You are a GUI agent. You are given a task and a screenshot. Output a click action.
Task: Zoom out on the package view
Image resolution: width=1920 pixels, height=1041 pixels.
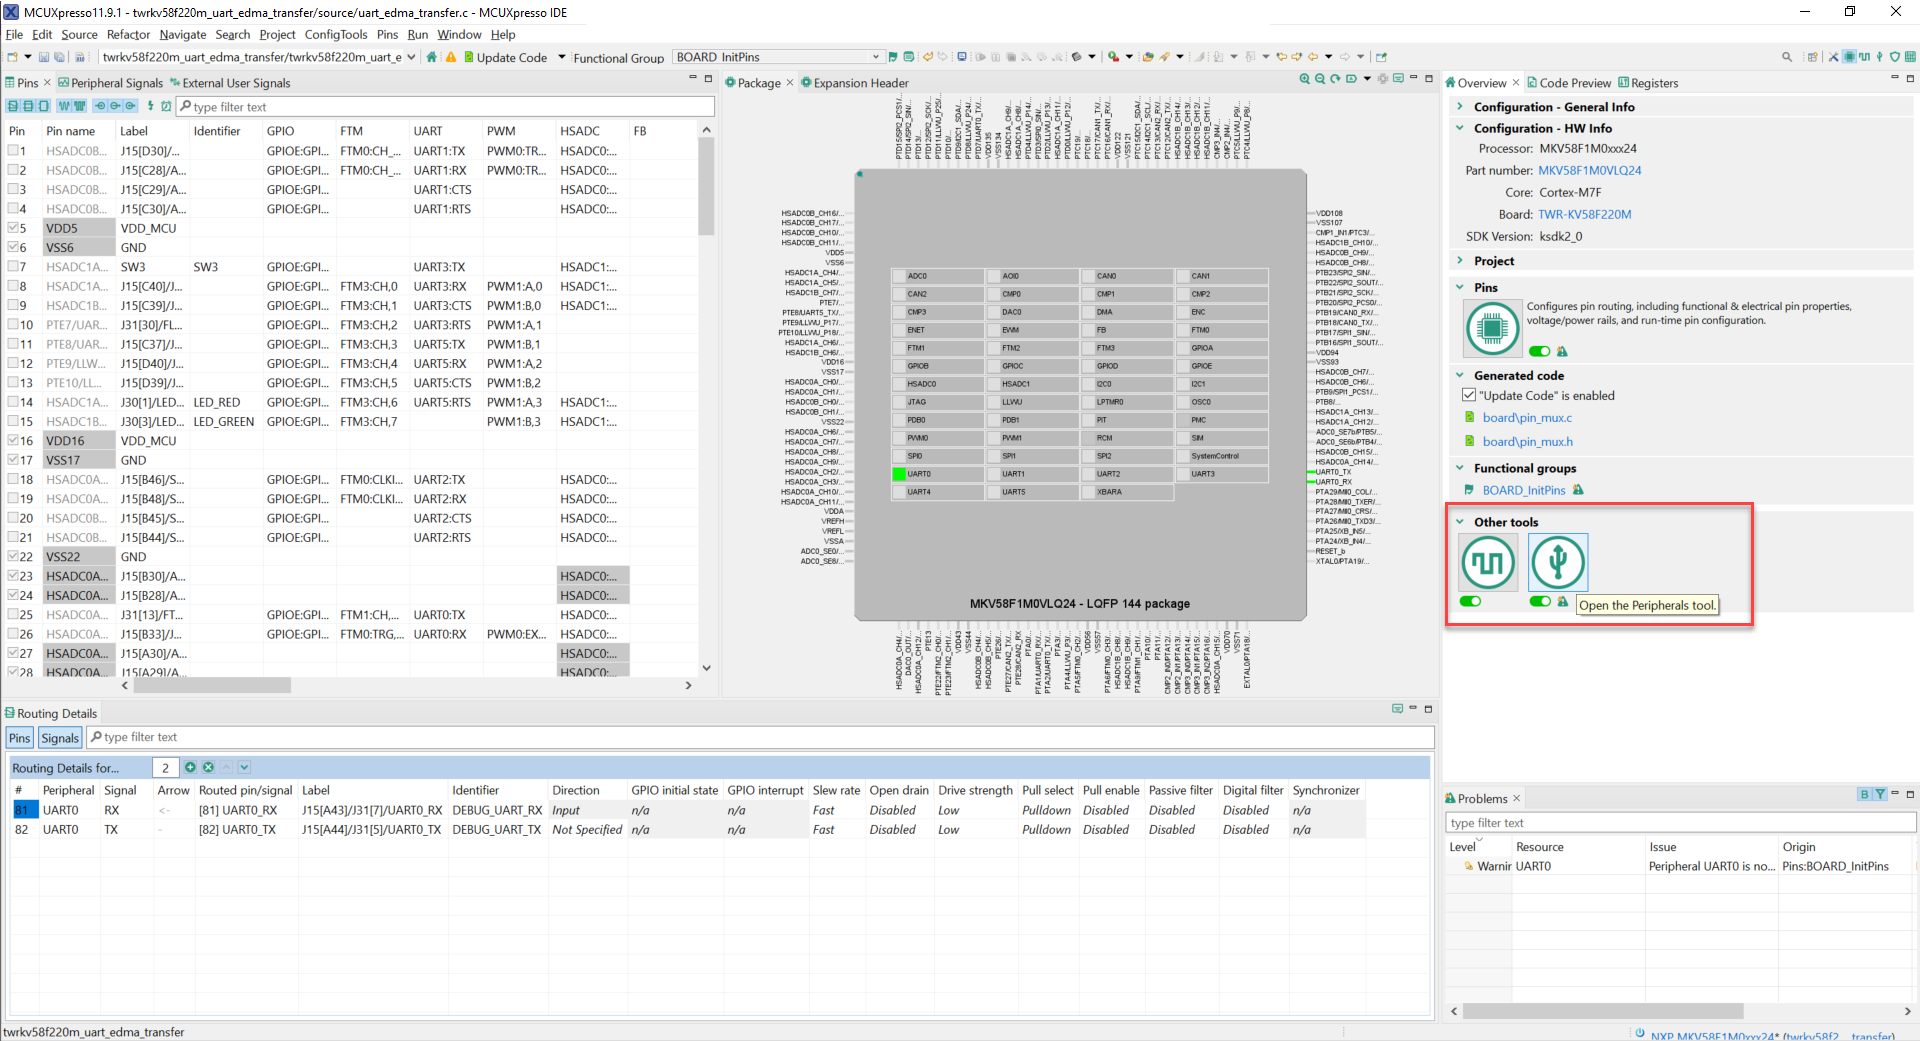pyautogui.click(x=1320, y=78)
